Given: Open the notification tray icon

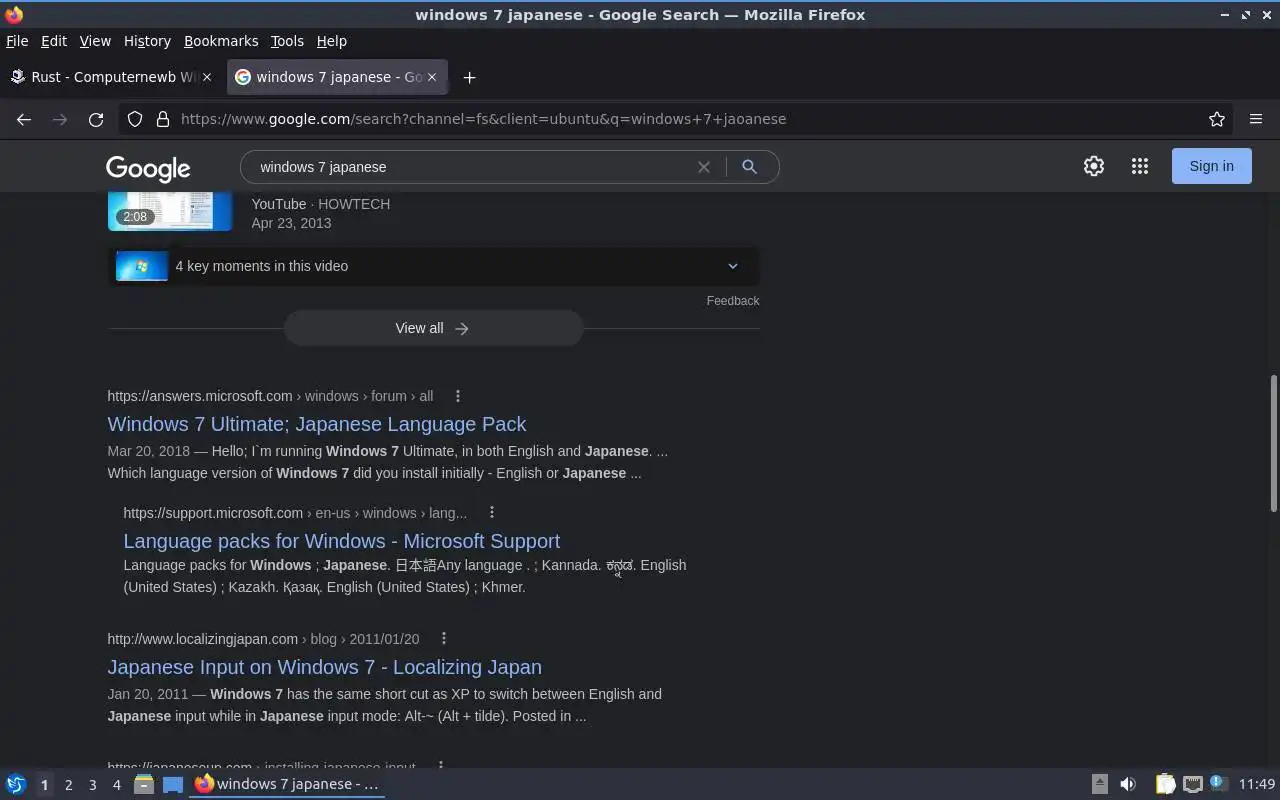Looking at the screenshot, I should [x=1217, y=783].
